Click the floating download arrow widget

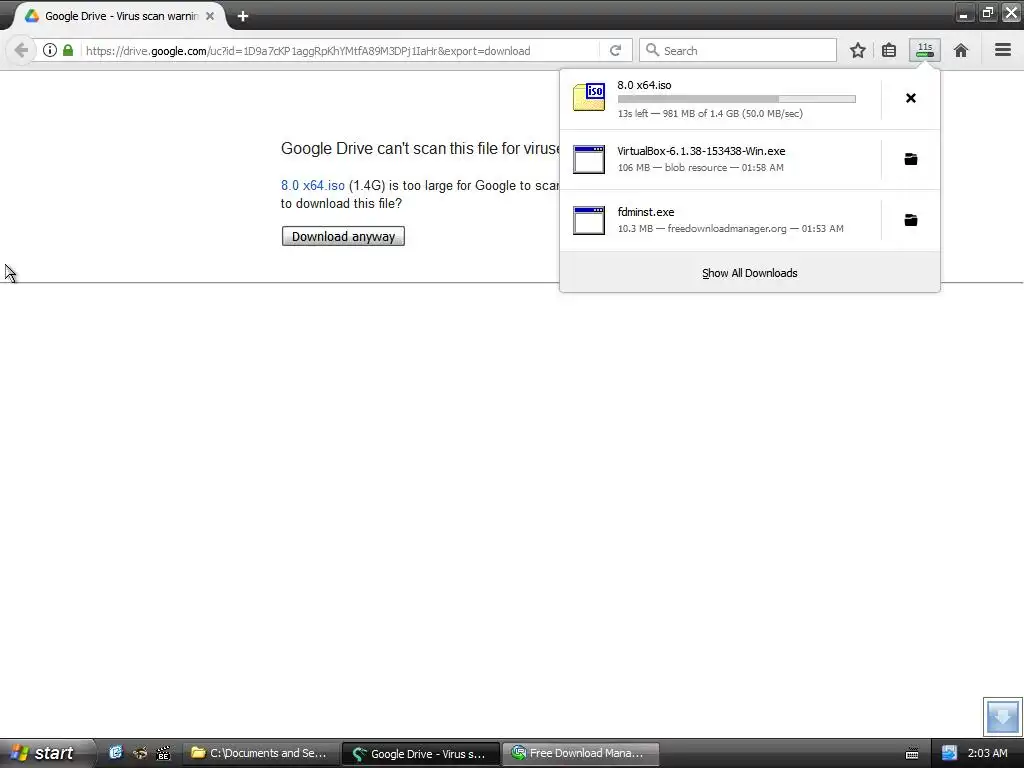pyautogui.click(x=1002, y=716)
